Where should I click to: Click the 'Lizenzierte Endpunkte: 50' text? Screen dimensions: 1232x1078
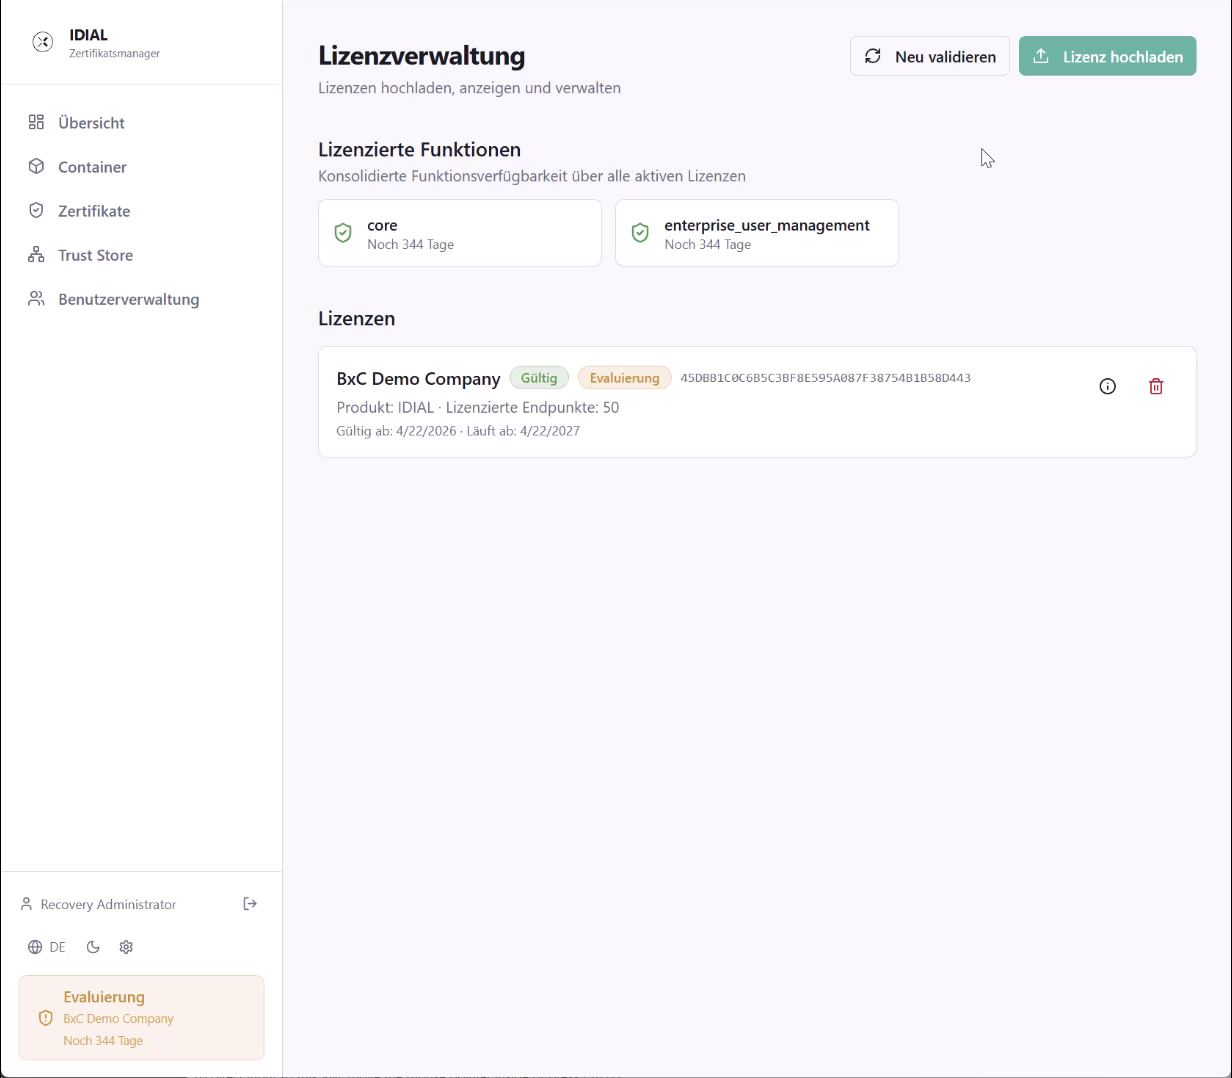pos(532,407)
